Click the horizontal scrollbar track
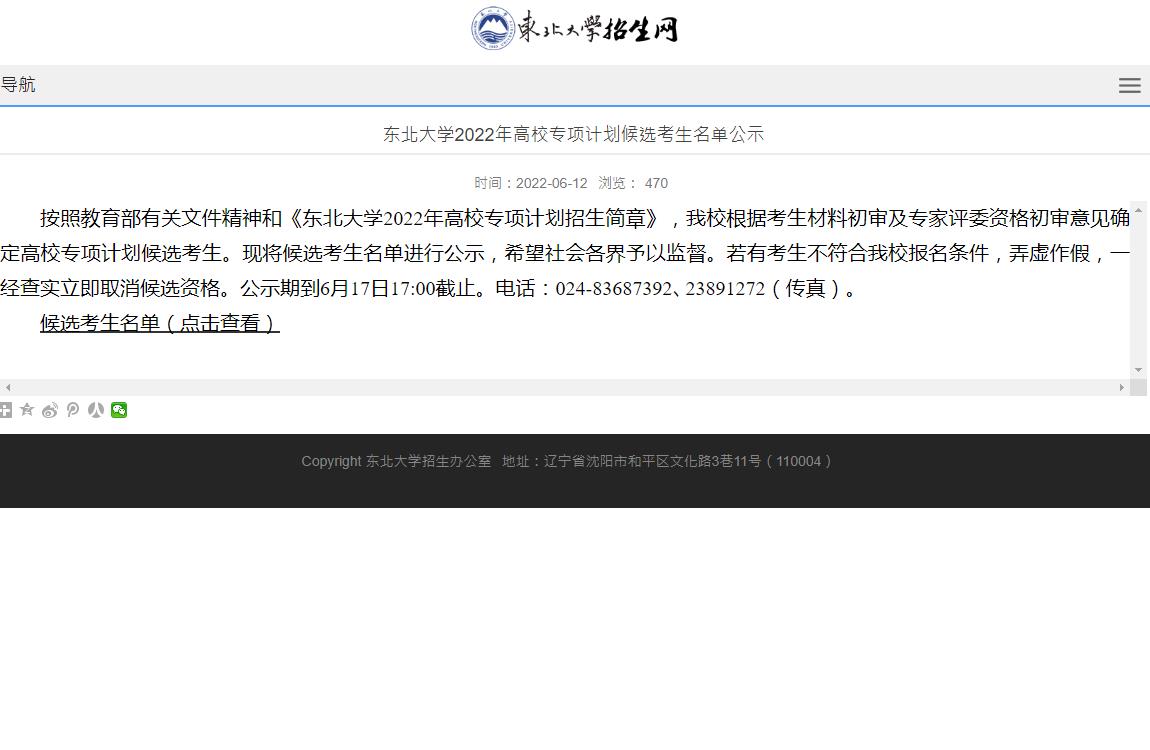The height and width of the screenshot is (750, 1150). [565, 387]
